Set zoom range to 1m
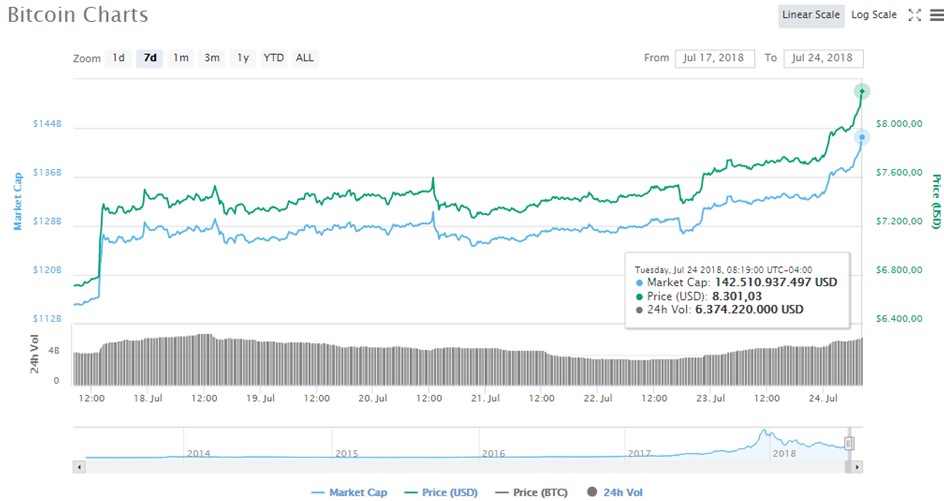Image resolution: width=944 pixels, height=501 pixels. click(x=181, y=58)
